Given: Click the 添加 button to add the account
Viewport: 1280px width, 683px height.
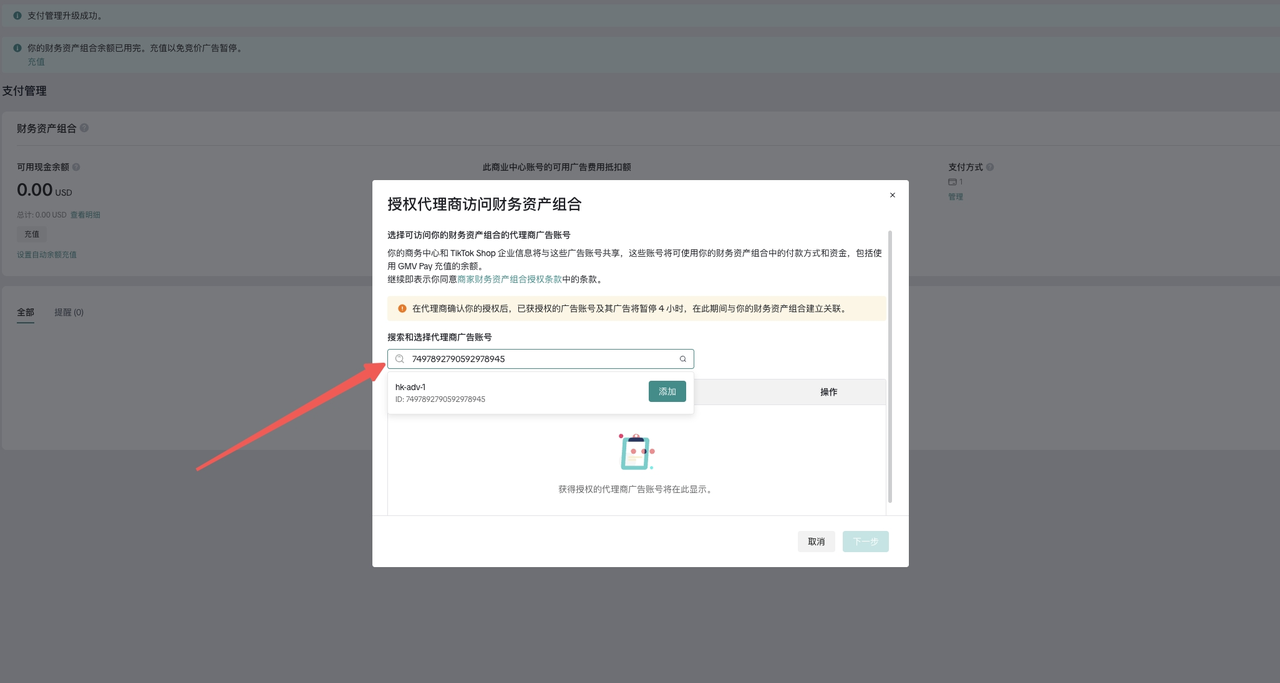Looking at the screenshot, I should 667,391.
